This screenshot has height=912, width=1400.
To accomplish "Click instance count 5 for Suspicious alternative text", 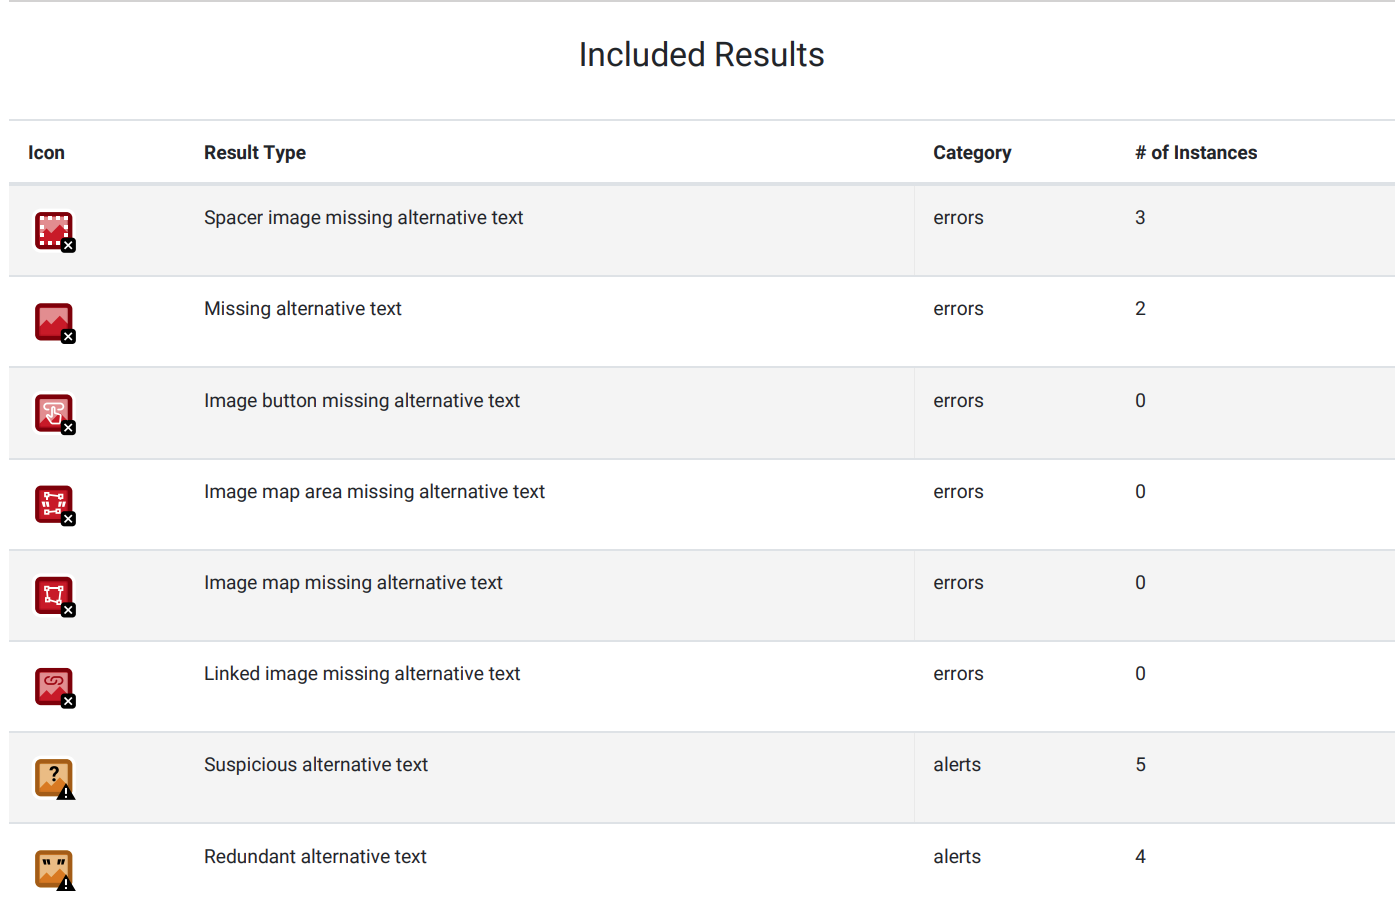I will pyautogui.click(x=1140, y=765).
